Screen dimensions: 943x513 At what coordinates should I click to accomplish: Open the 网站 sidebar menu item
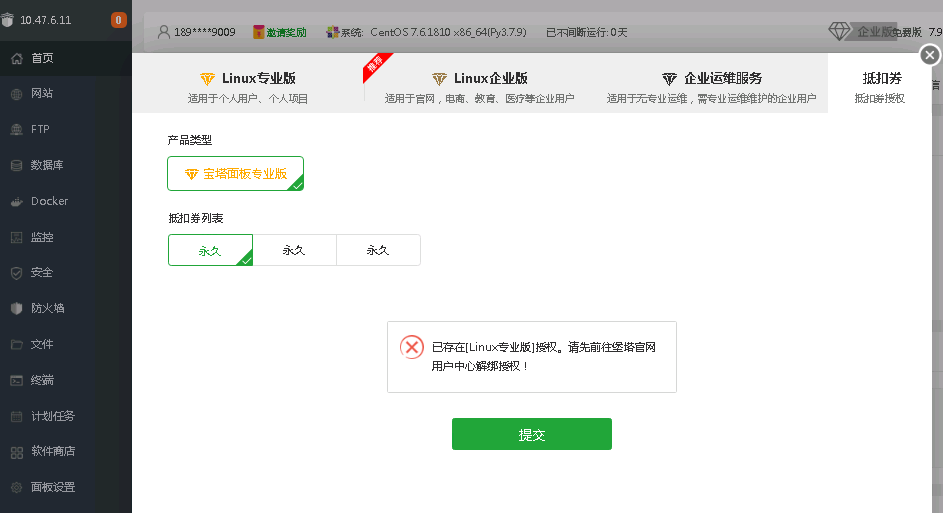click(x=66, y=94)
